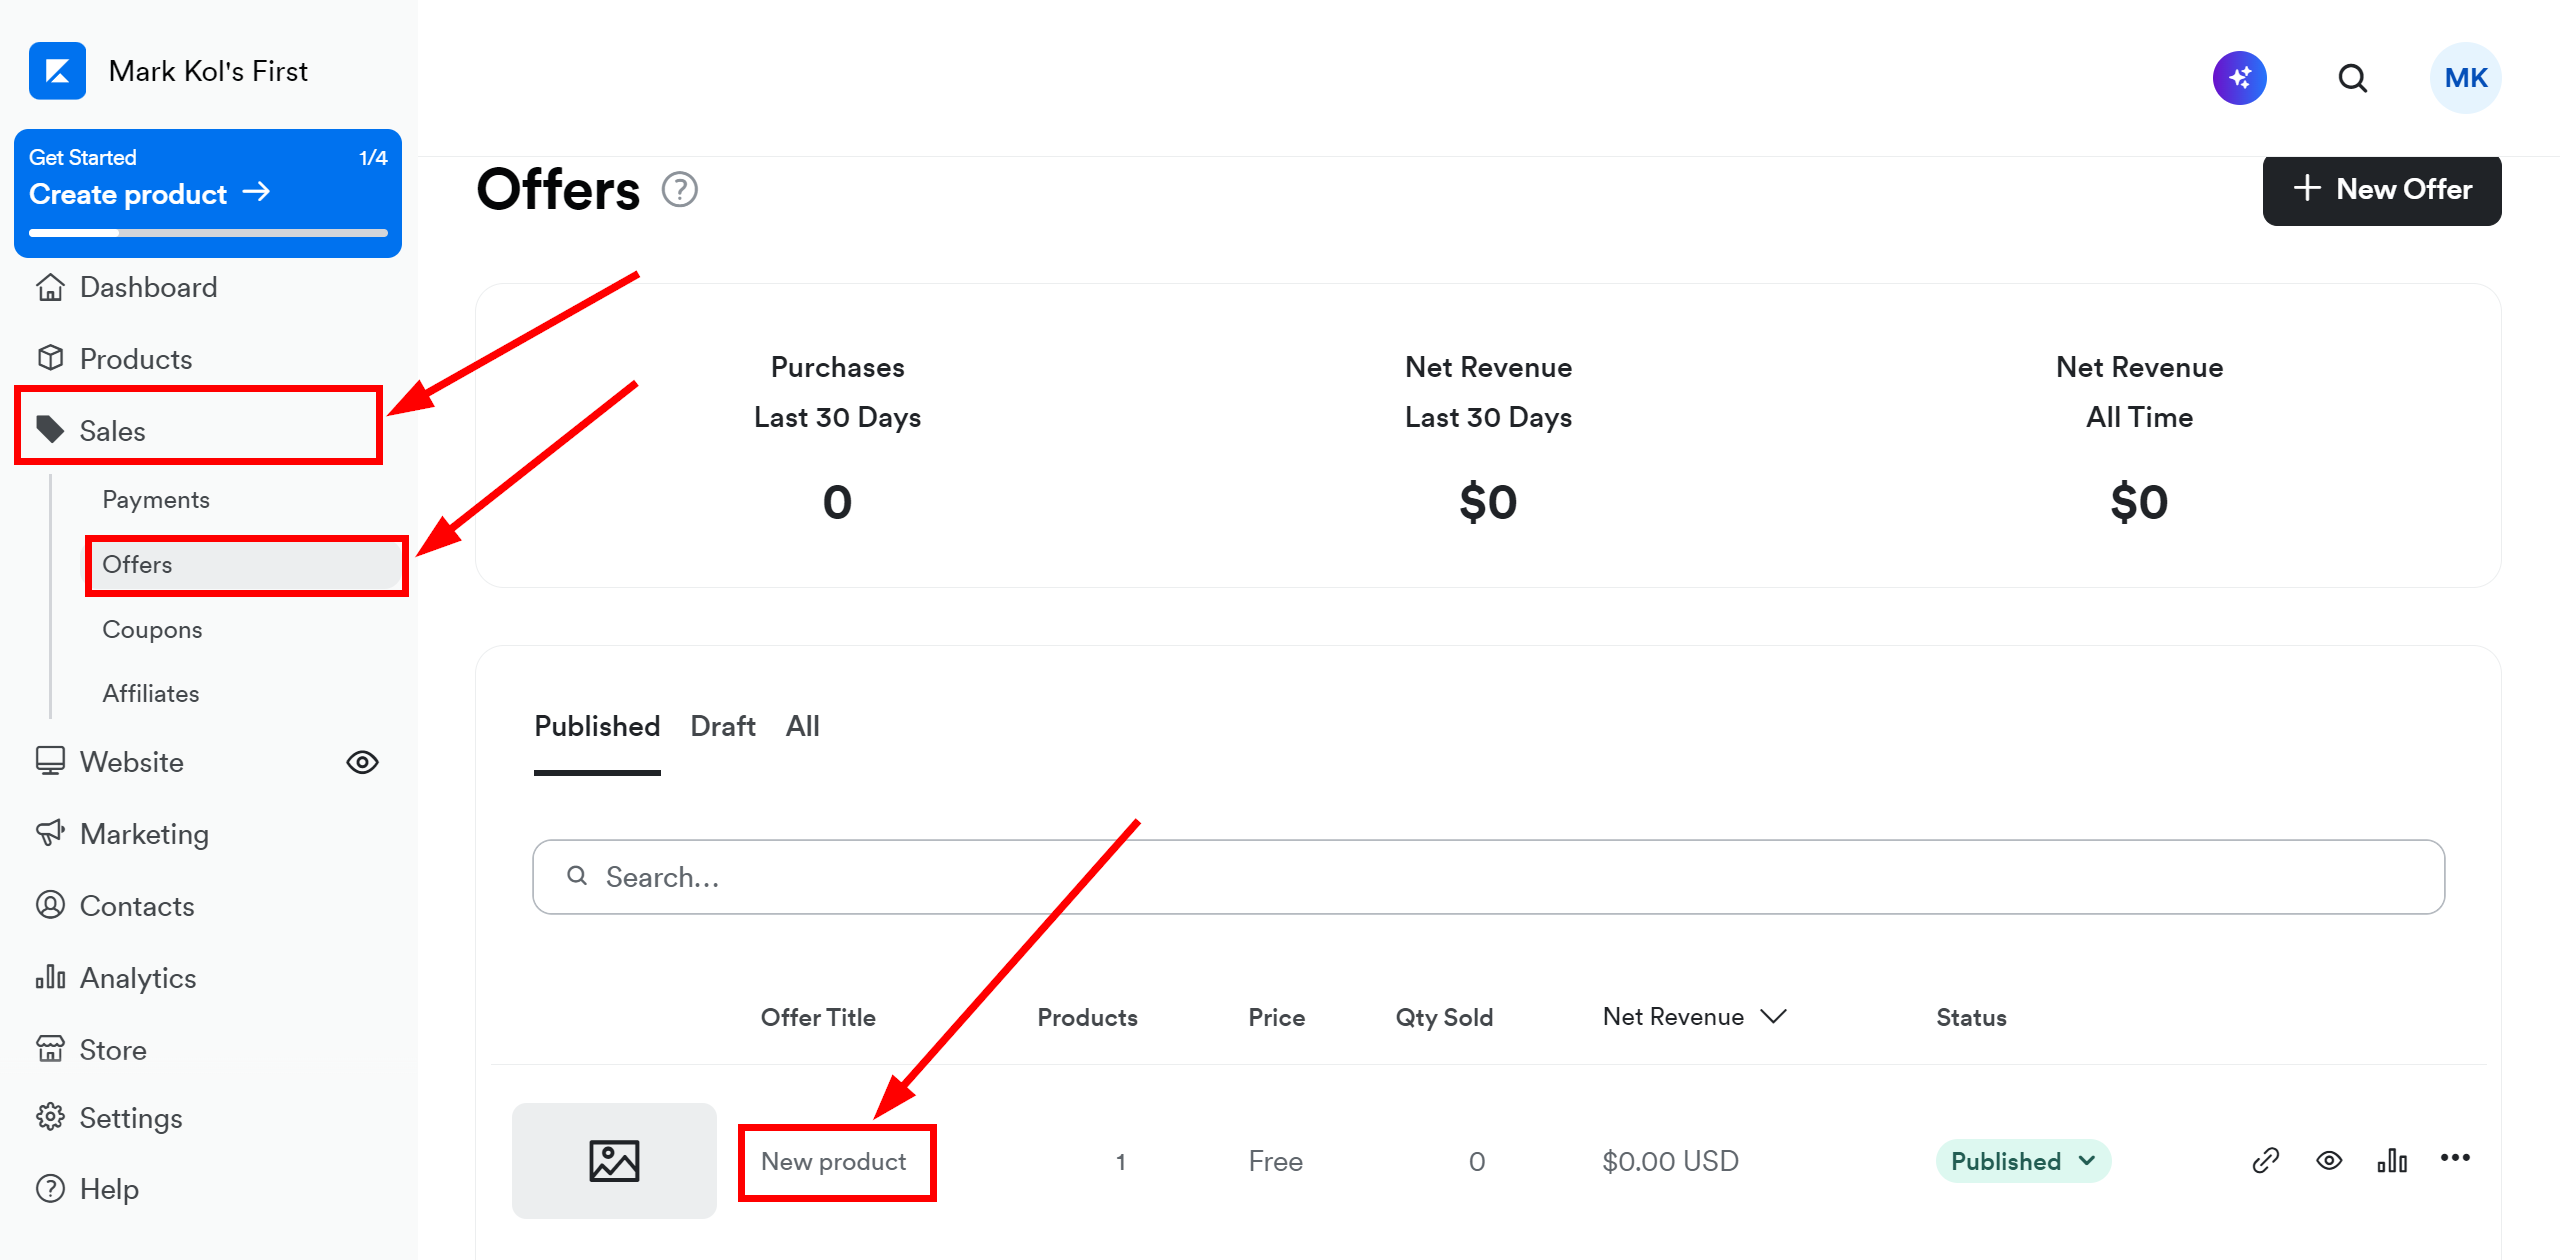Click the Kajabi logo icon
2560x1260 pixels.
click(57, 71)
